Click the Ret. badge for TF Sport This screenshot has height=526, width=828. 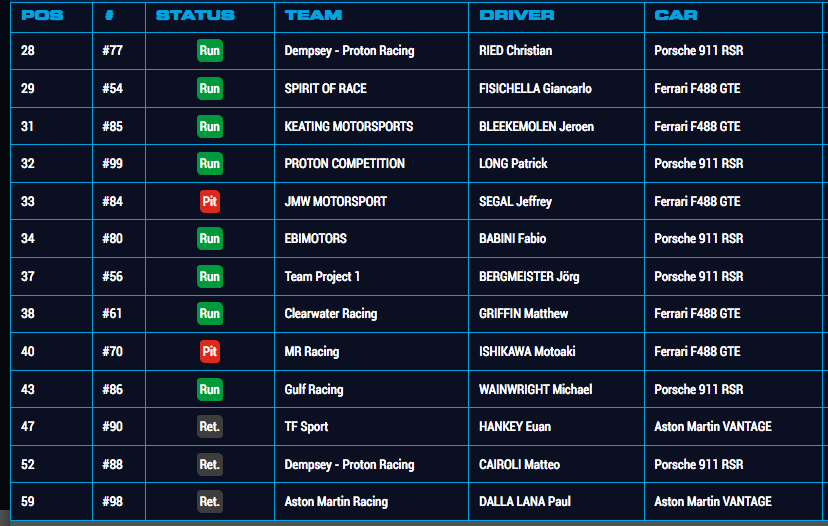(x=209, y=427)
